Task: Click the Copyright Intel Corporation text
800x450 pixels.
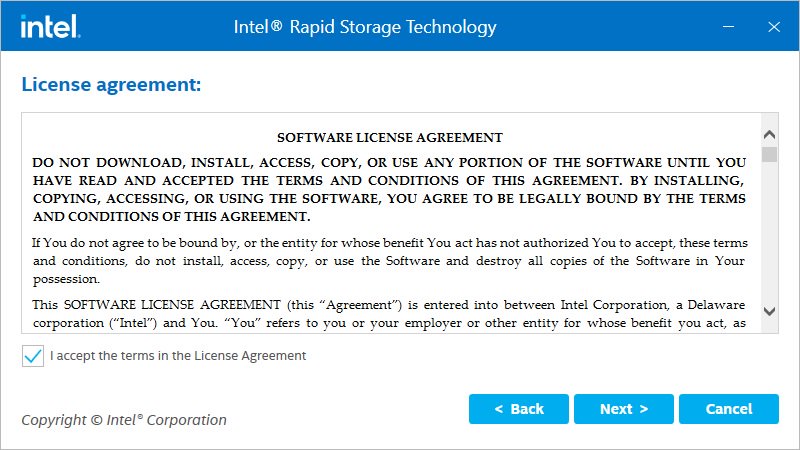Action: tap(124, 420)
